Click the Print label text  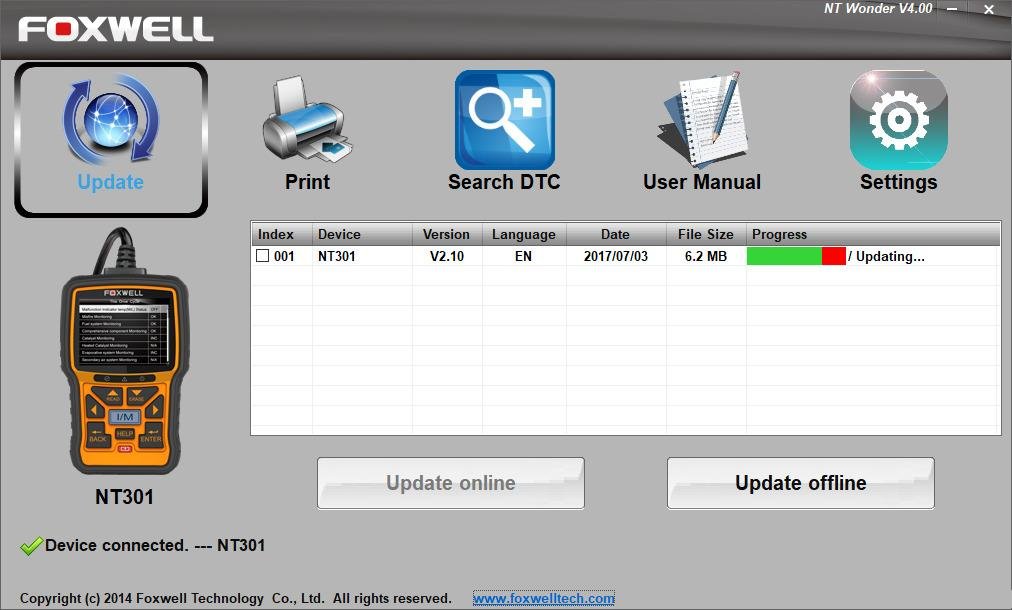tap(307, 182)
